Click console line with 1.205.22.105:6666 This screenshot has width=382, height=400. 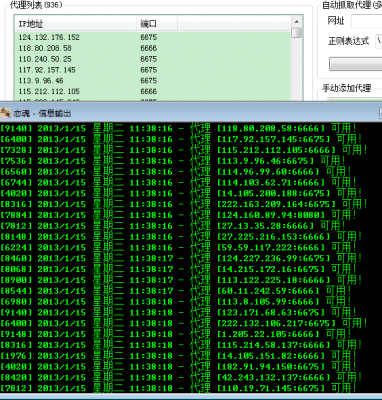[176, 334]
